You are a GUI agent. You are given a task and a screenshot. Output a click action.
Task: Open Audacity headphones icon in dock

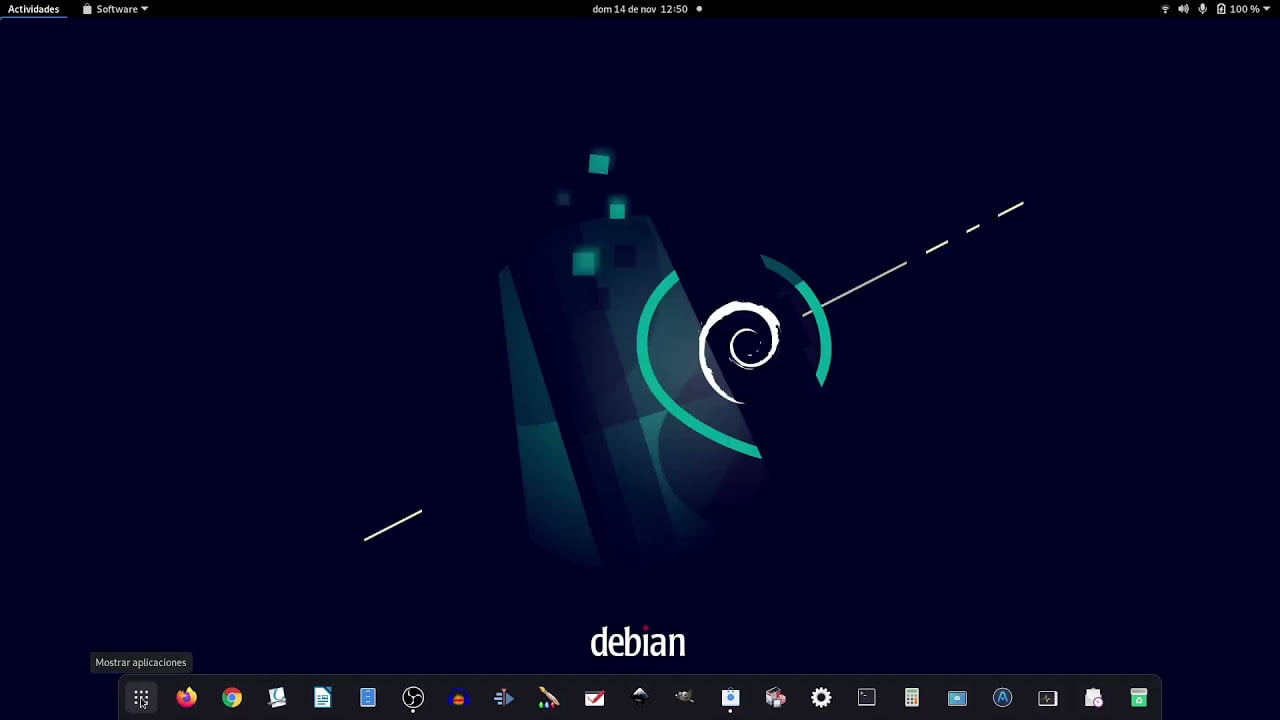[458, 698]
